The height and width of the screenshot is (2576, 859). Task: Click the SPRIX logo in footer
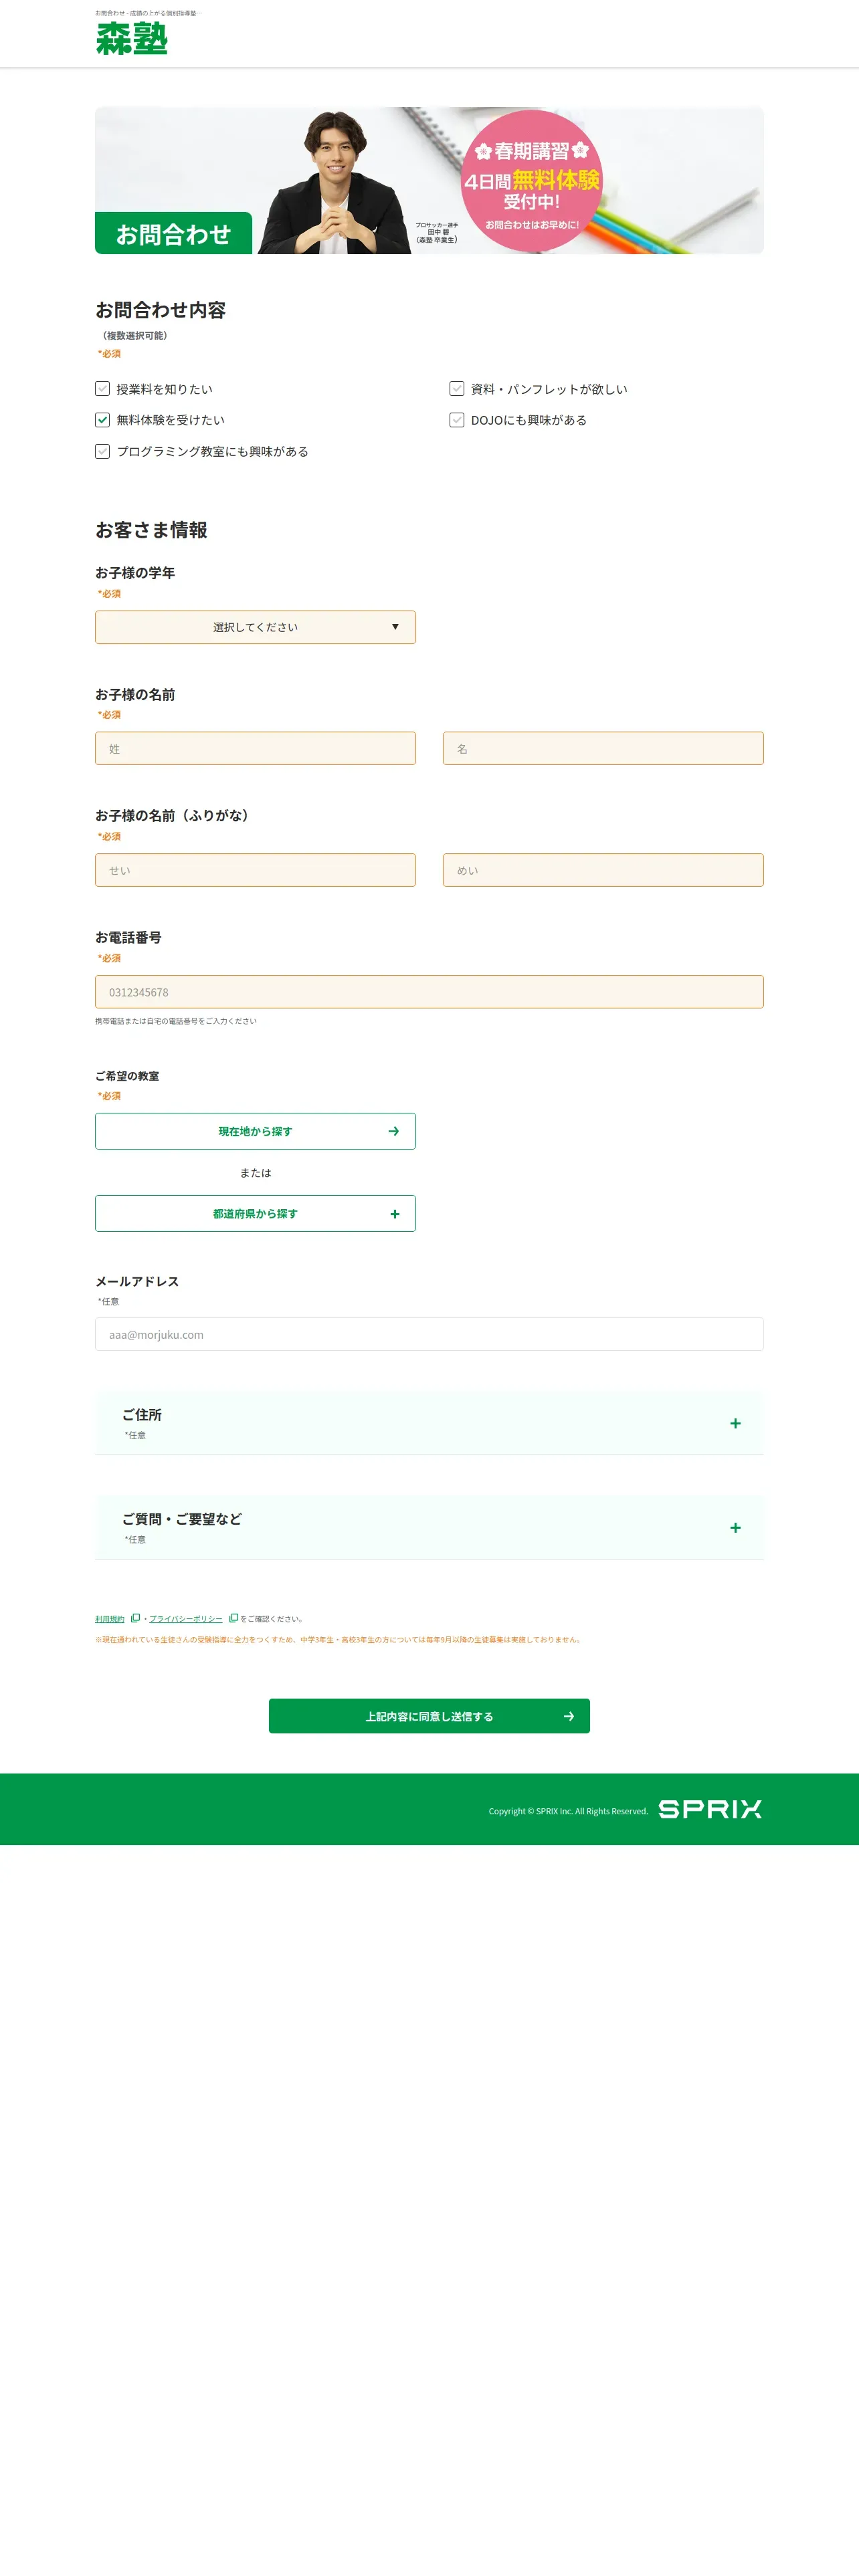click(x=710, y=1808)
